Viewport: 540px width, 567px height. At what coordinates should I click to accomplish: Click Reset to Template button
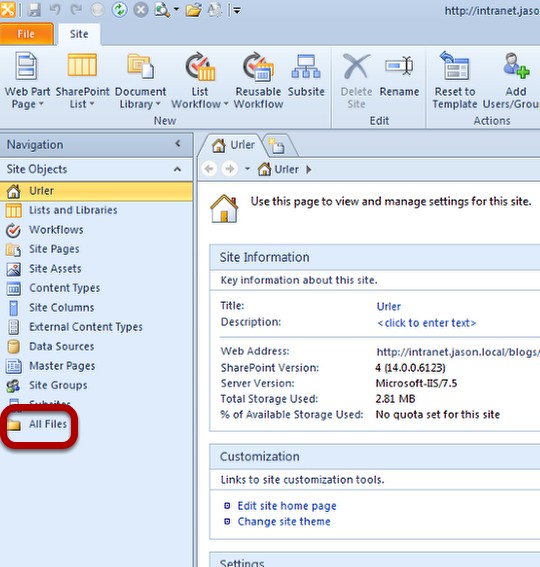(x=455, y=81)
